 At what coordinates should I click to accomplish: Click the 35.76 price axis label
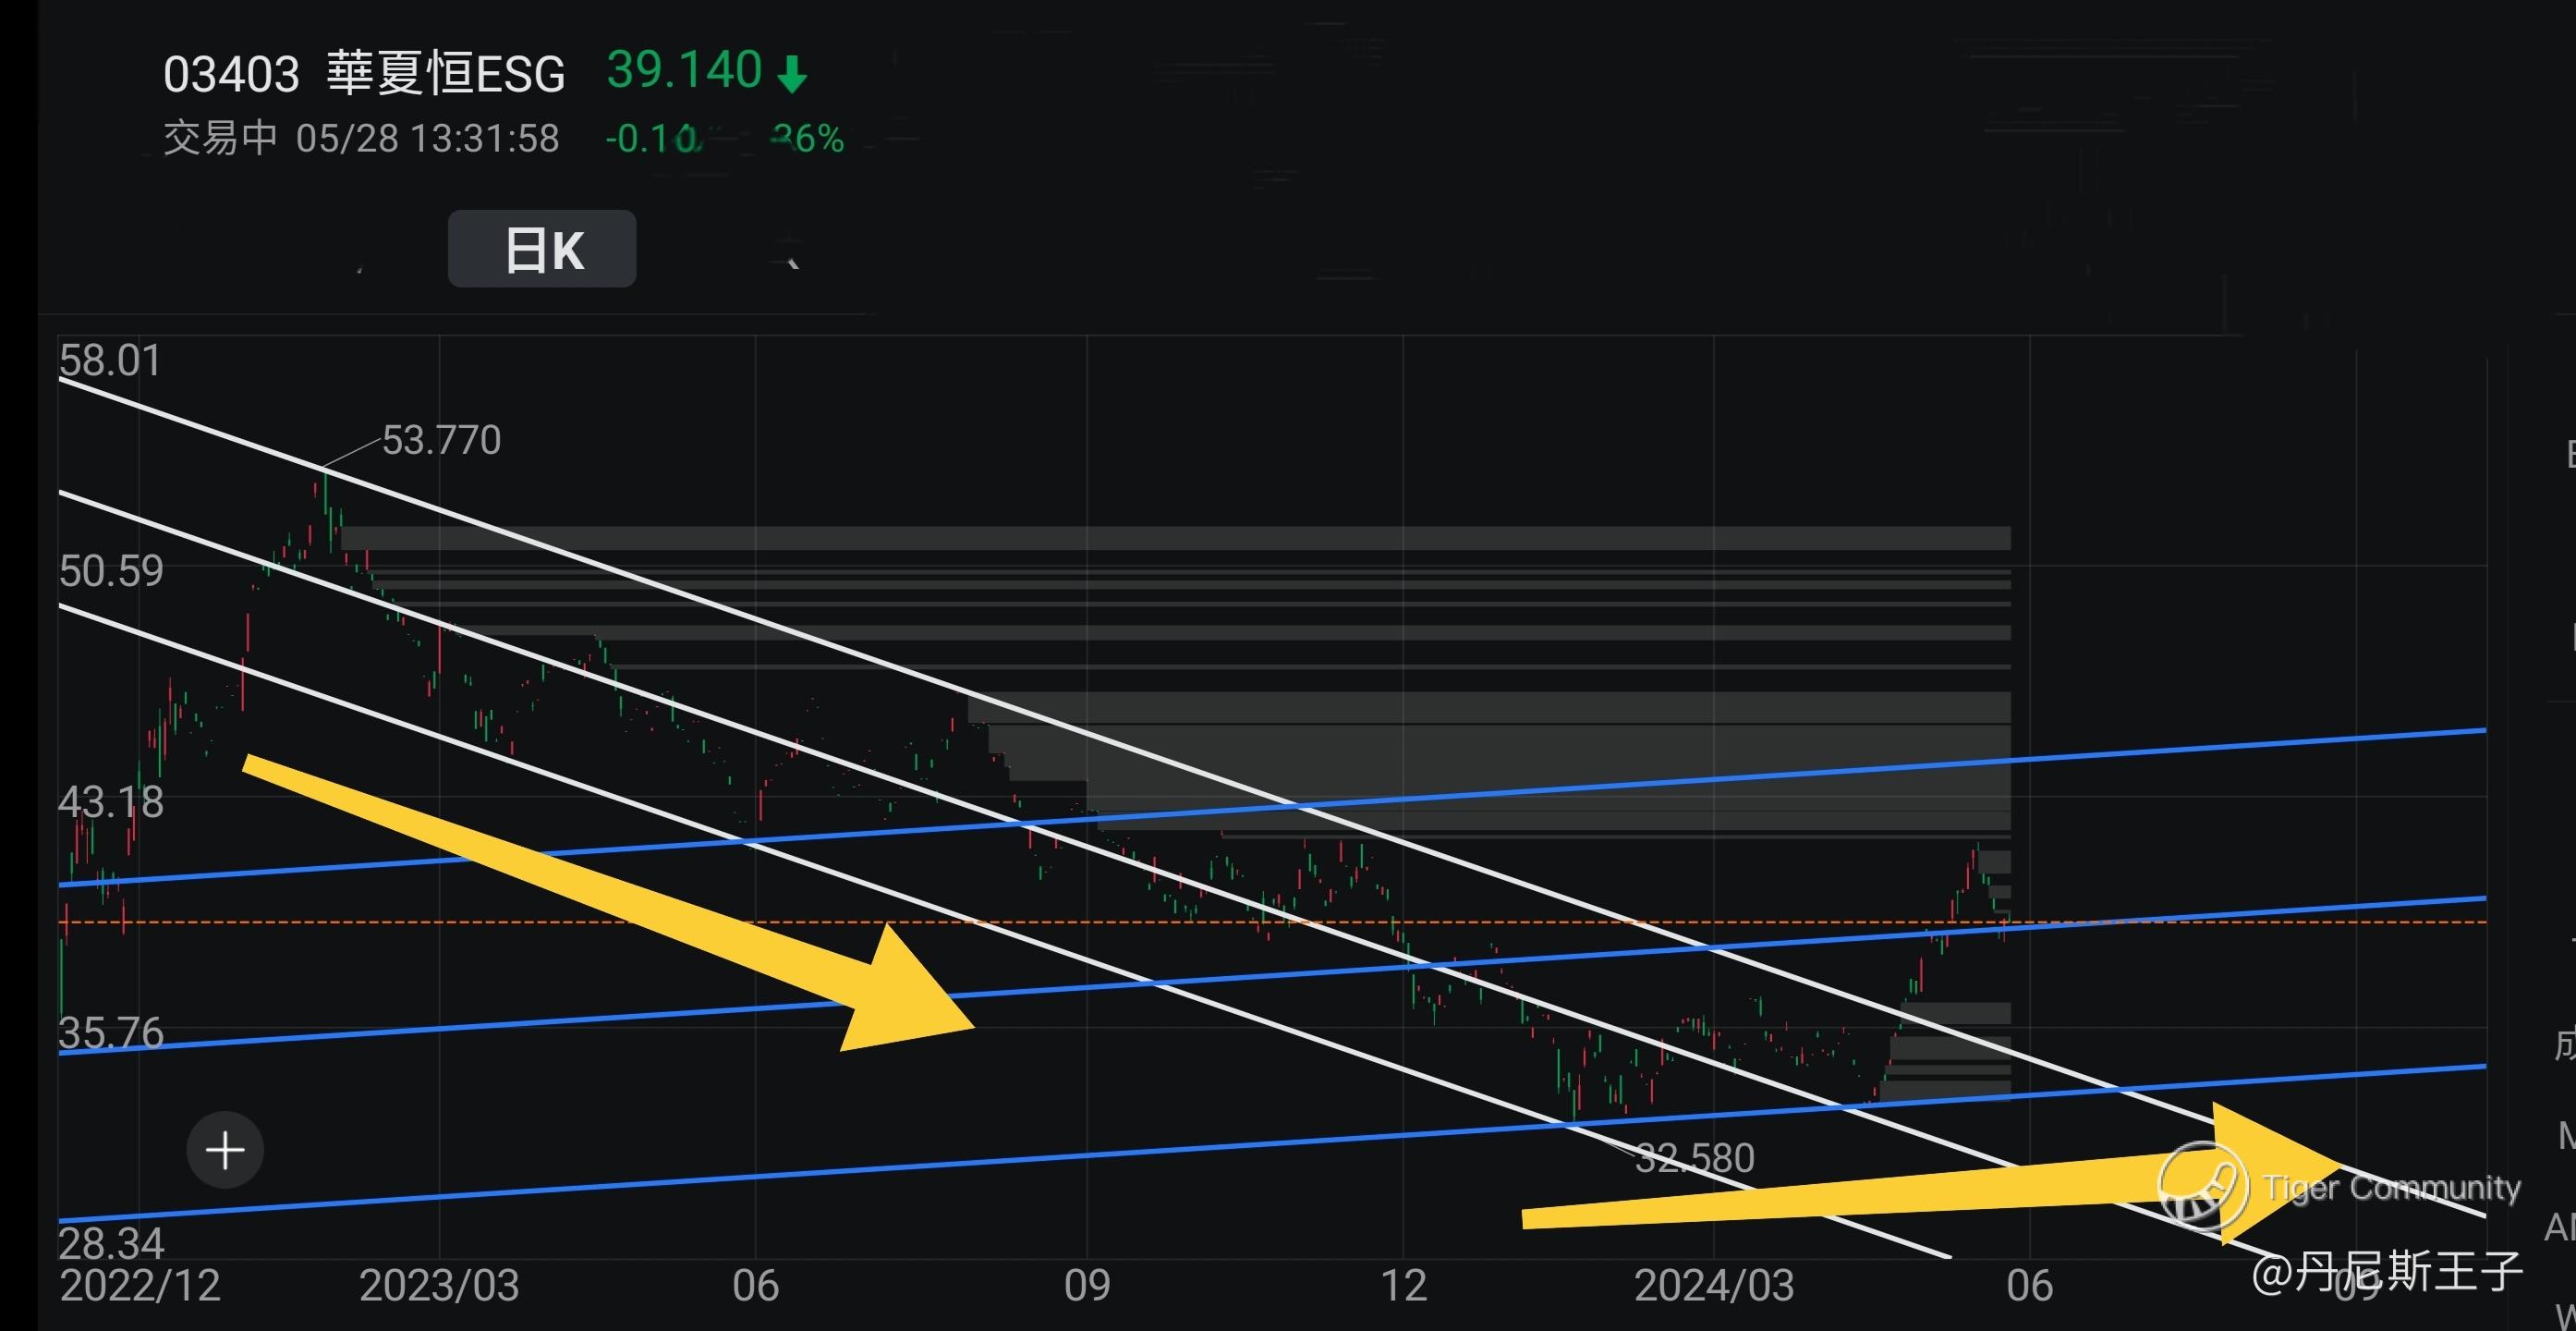tap(110, 1033)
